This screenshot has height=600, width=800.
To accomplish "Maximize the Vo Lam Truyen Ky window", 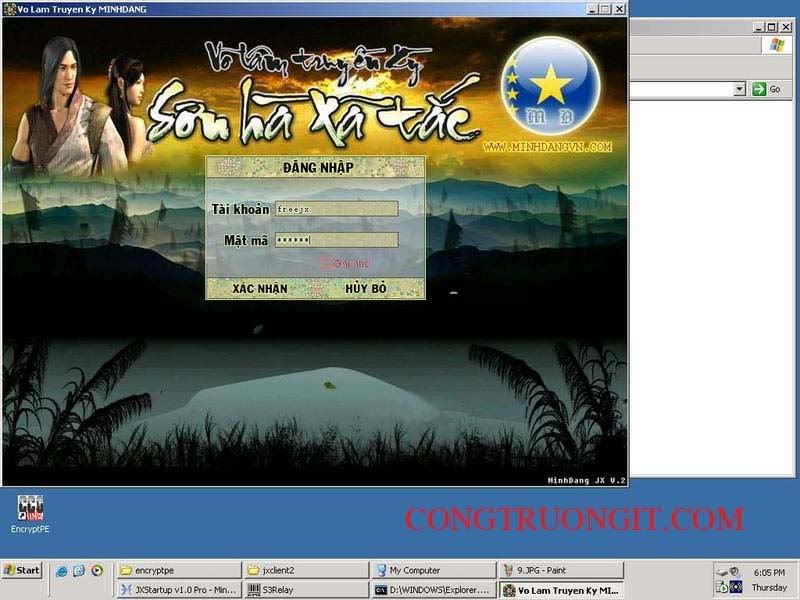I will (x=605, y=9).
